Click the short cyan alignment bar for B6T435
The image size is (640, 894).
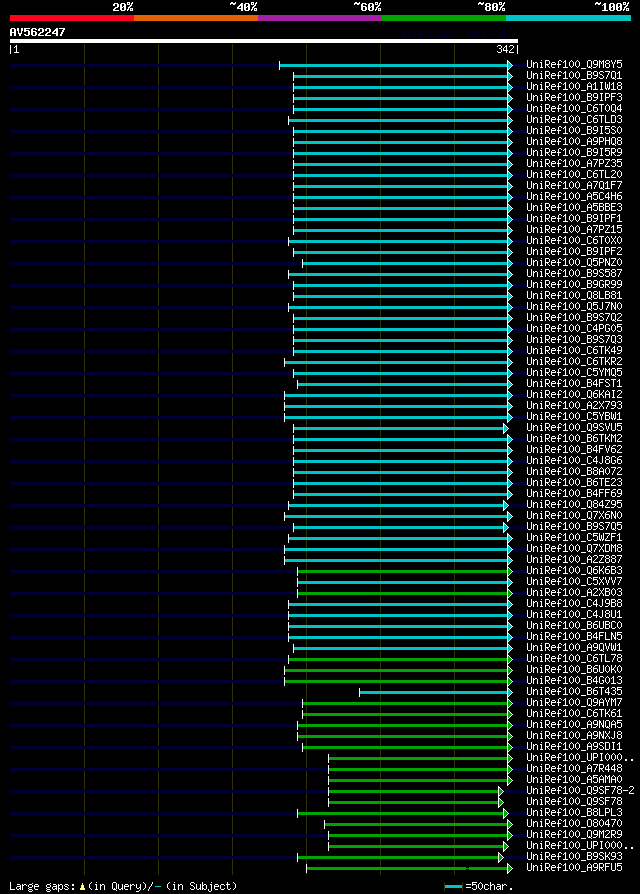[436, 693]
